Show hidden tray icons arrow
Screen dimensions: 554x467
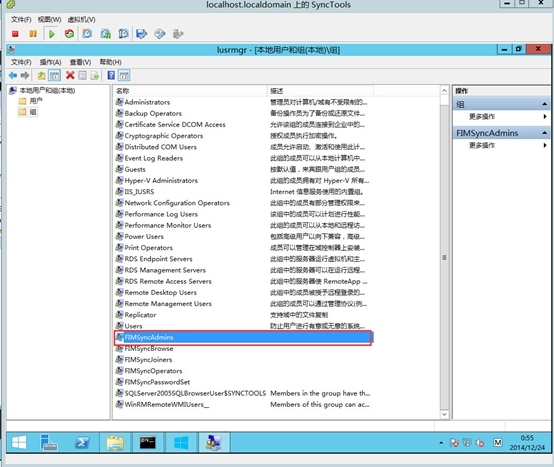click(x=441, y=443)
